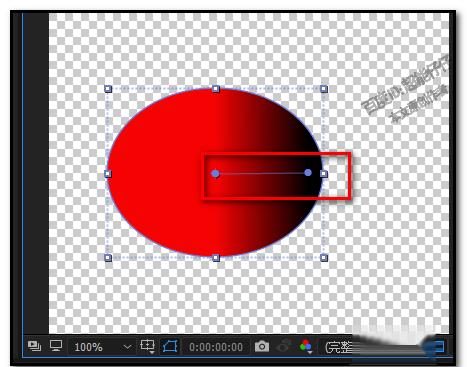Image resolution: width=467 pixels, height=367 pixels.
Task: Select the red gradient ellipse shape
Action: [x=160, y=173]
